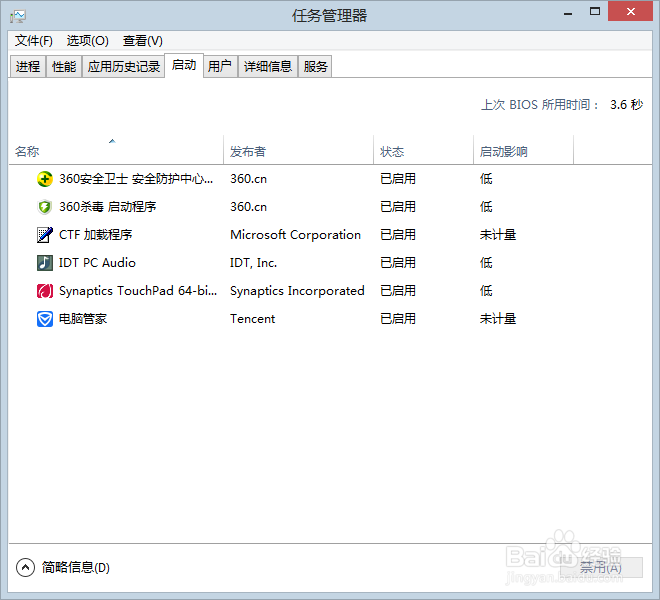Image resolution: width=660 pixels, height=600 pixels.
Task: Sort by the 启动影响 column header
Action: [x=524, y=150]
